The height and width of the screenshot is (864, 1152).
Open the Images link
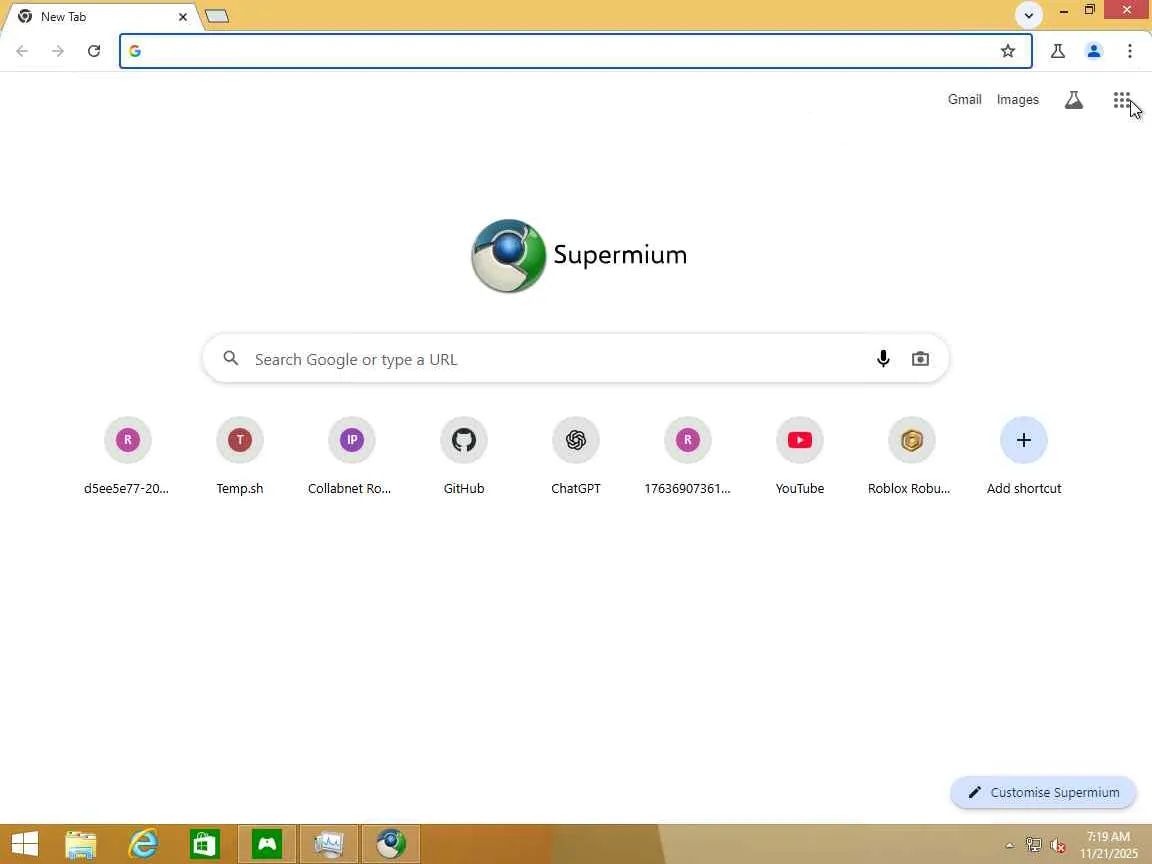tap(1018, 99)
